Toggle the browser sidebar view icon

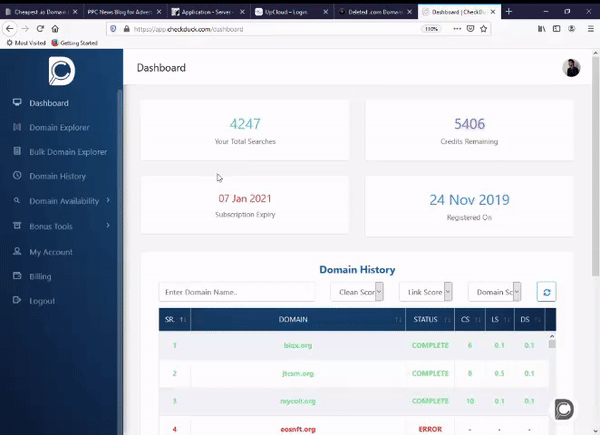click(556, 29)
